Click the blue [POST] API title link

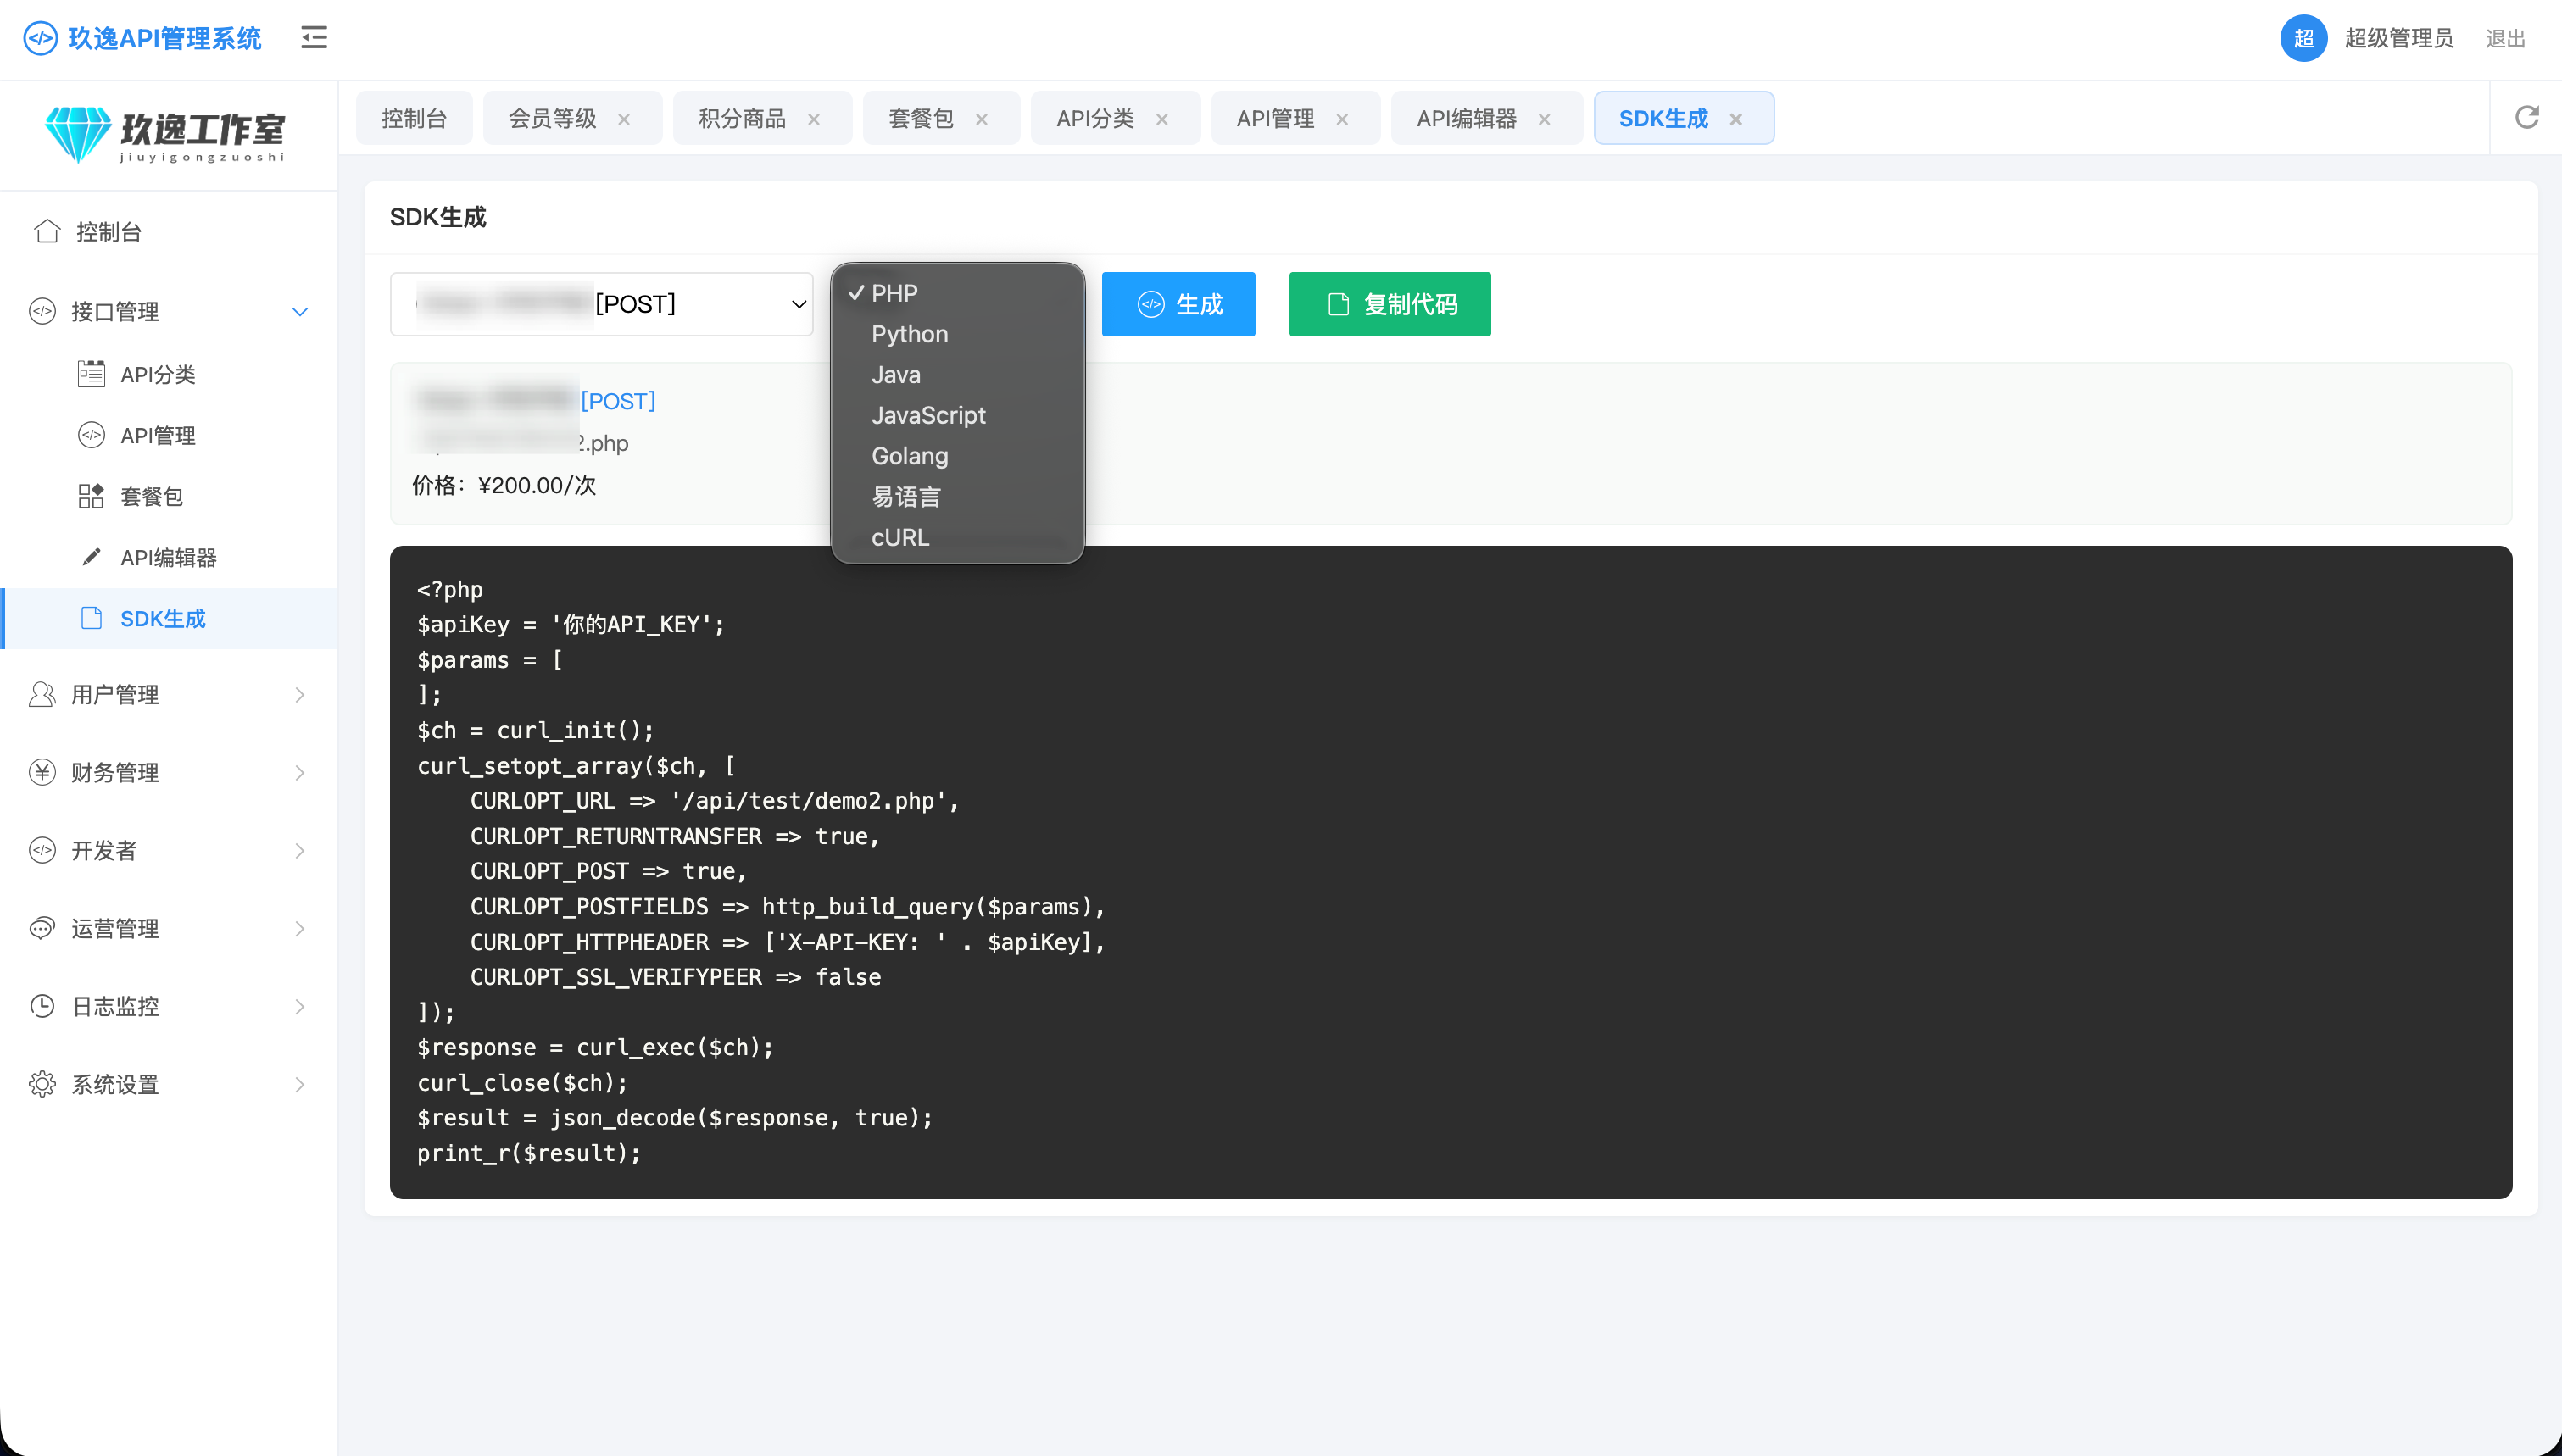(x=618, y=401)
